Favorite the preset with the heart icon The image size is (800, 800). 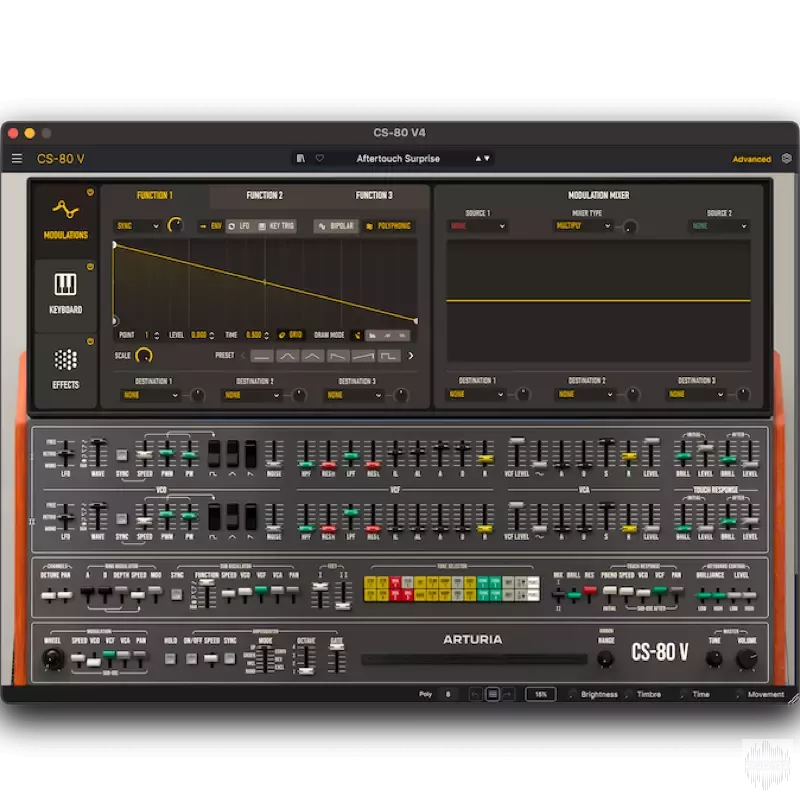319,158
